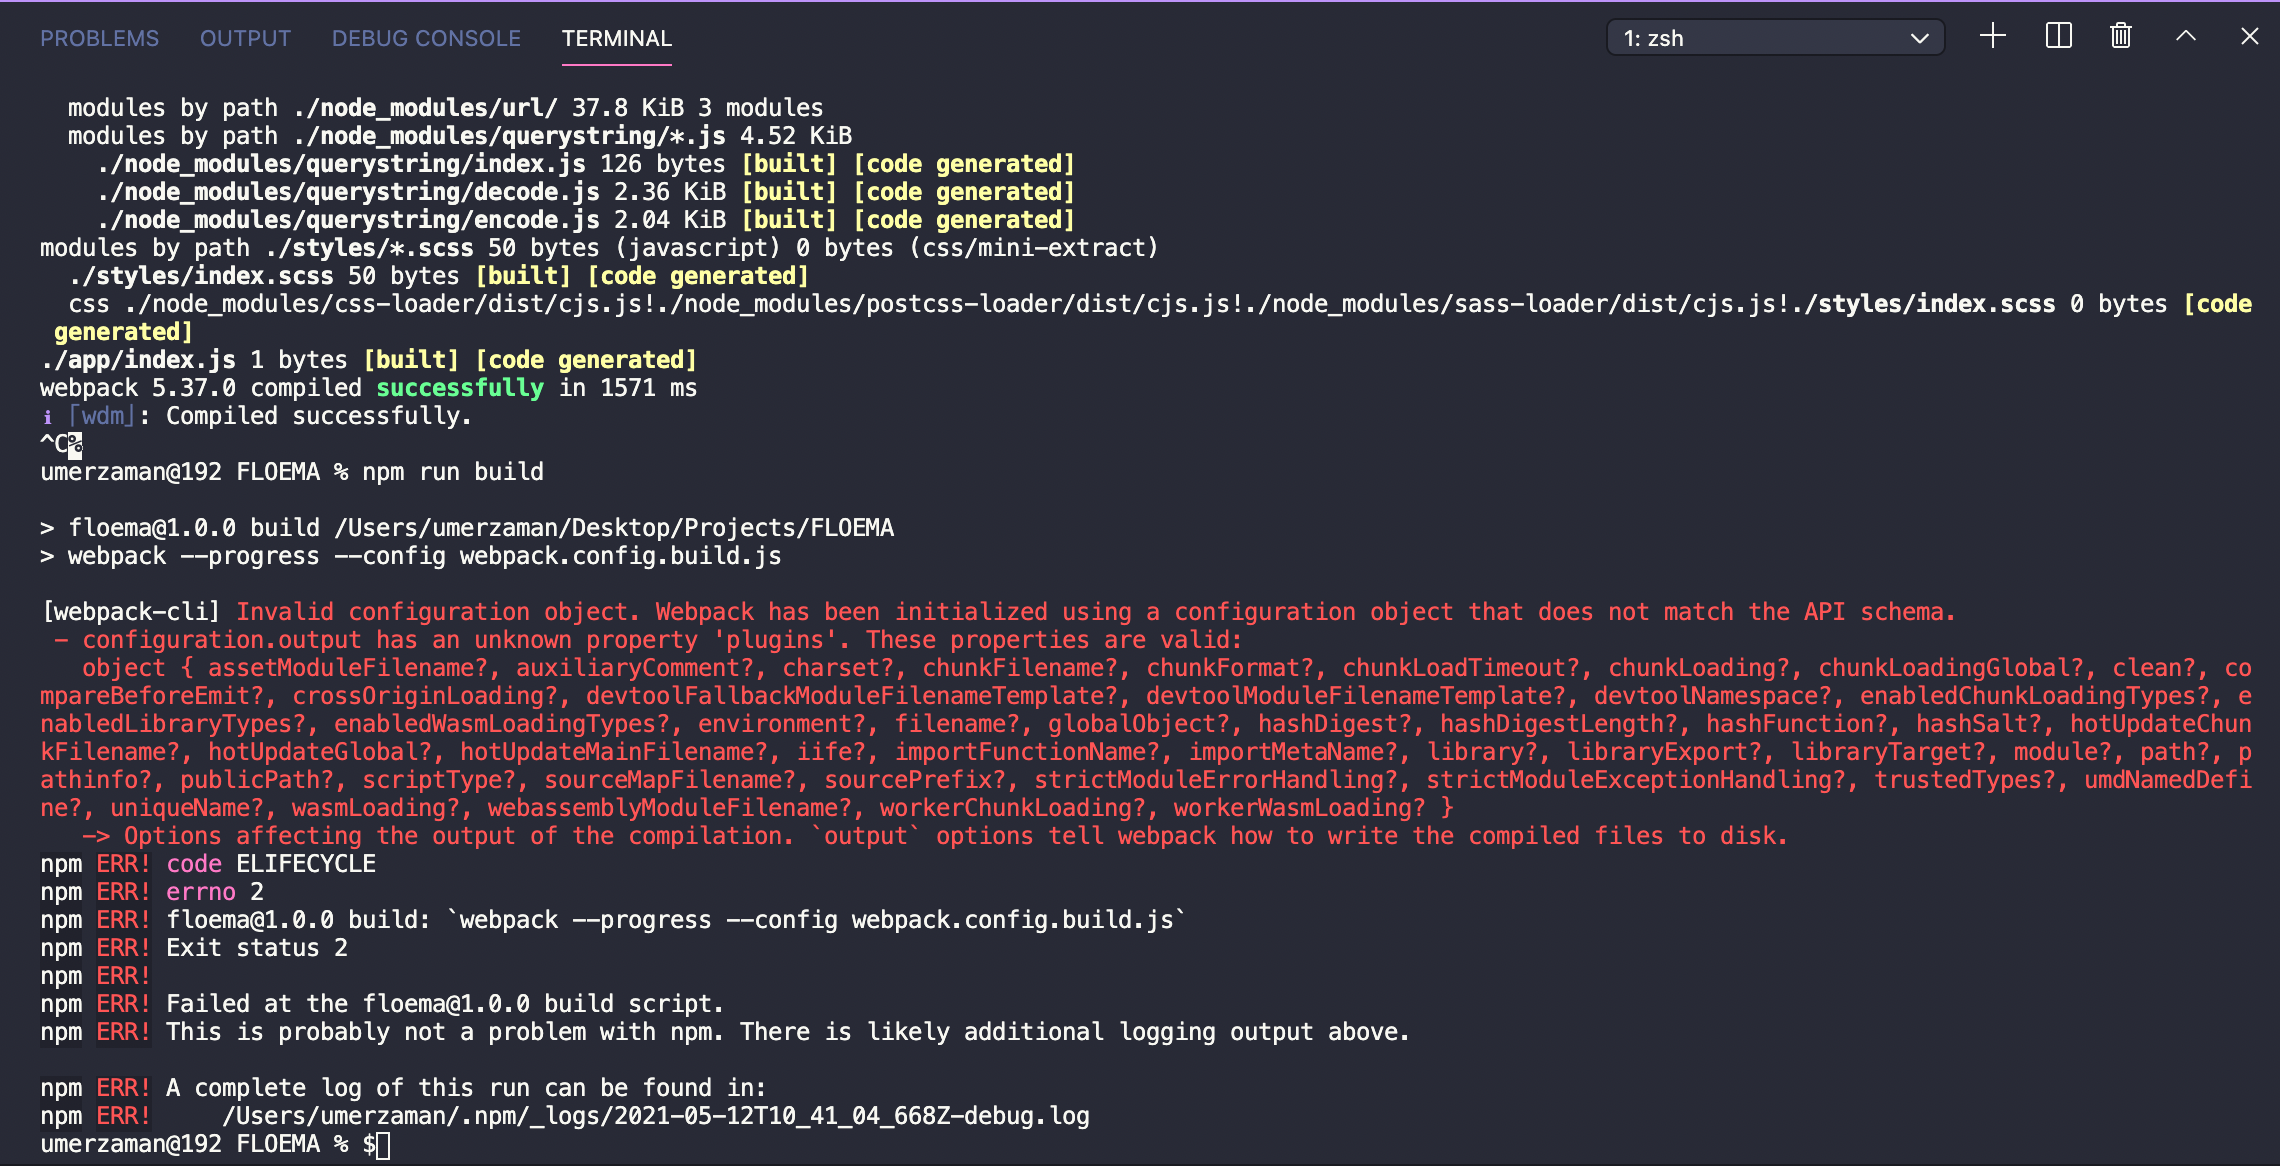Close the panel with the X icon
2280x1166 pixels.
pyautogui.click(x=2249, y=36)
